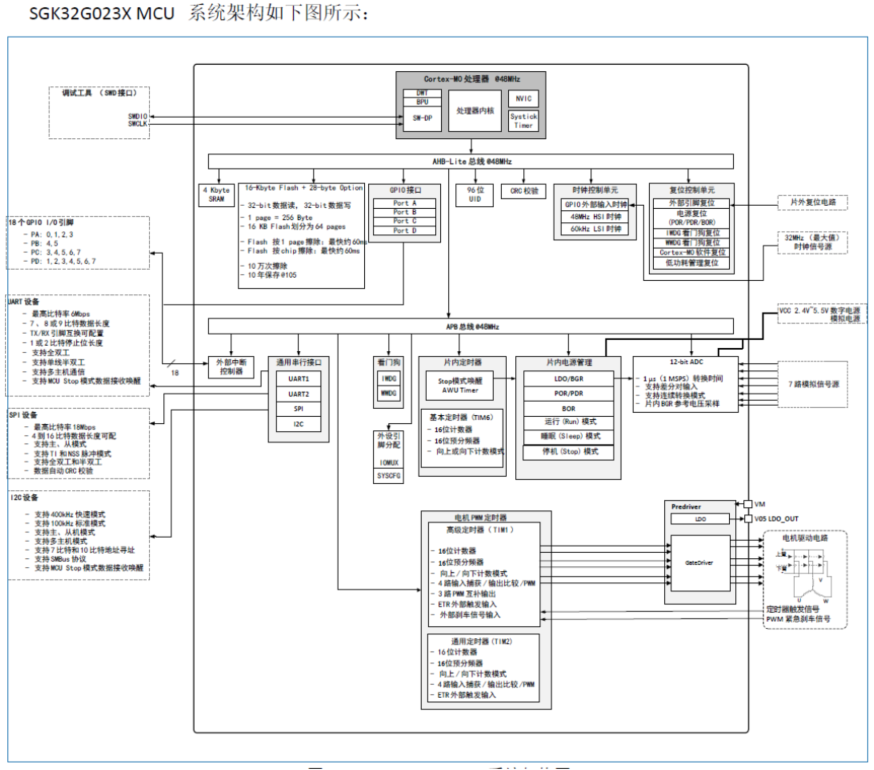Select Port D in the GPIO block
The height and width of the screenshot is (770, 874).
click(x=405, y=230)
